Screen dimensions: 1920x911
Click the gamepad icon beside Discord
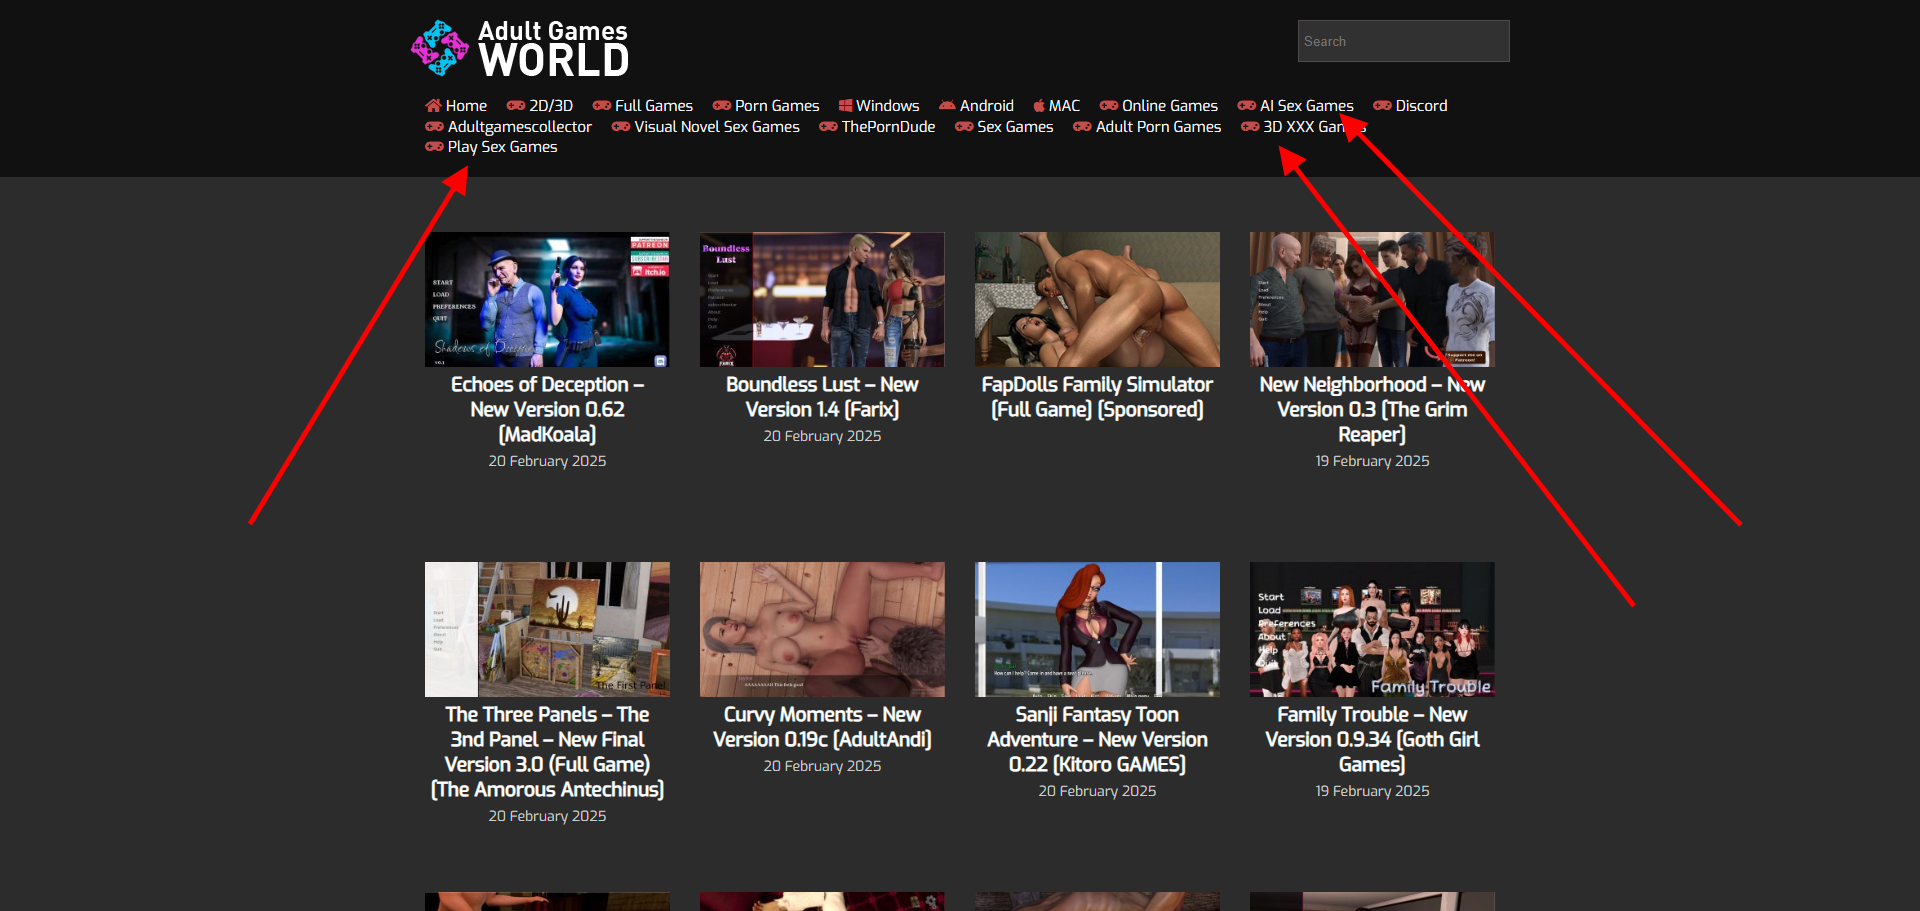point(1382,106)
